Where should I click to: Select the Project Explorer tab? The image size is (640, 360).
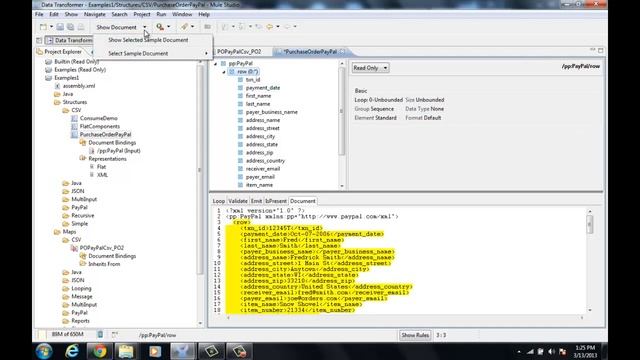[63, 52]
